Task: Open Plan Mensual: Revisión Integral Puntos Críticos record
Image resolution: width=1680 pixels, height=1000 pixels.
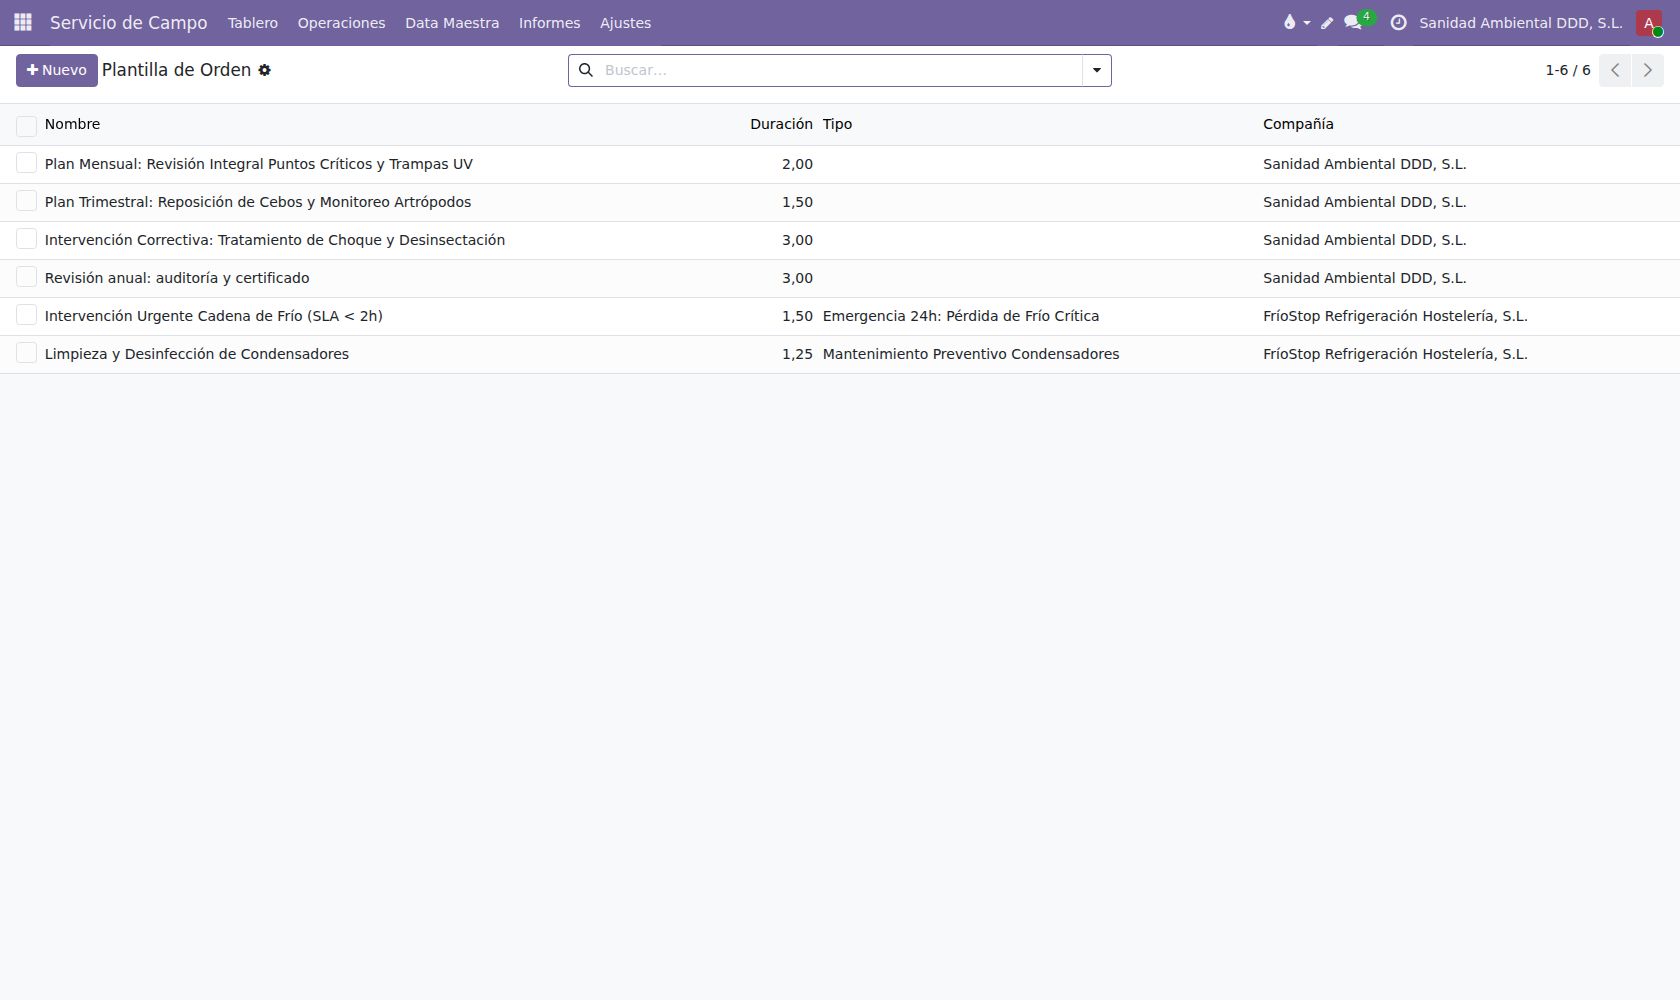Action: click(259, 164)
